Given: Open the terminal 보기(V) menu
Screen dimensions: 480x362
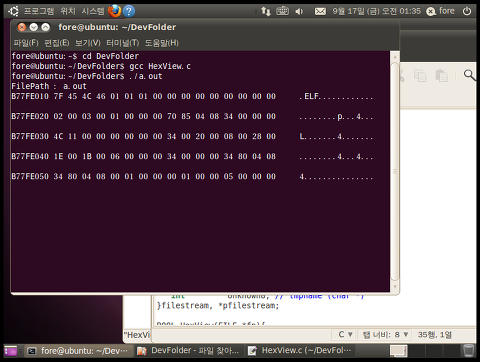Looking at the screenshot, I should [x=88, y=43].
